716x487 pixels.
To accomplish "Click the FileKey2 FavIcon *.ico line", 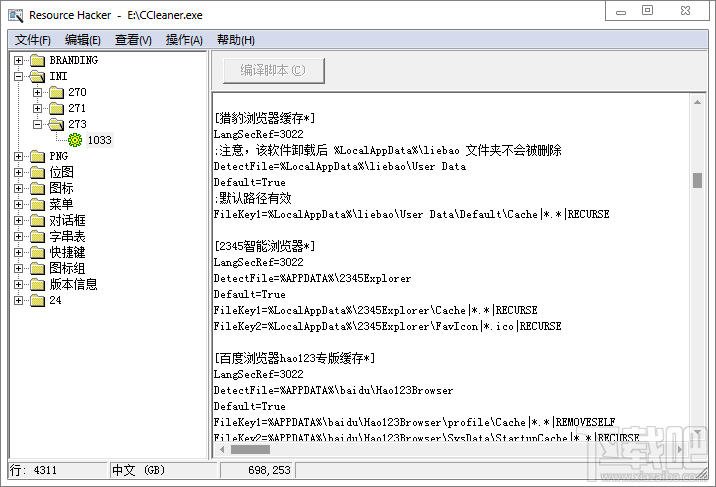I will click(387, 326).
